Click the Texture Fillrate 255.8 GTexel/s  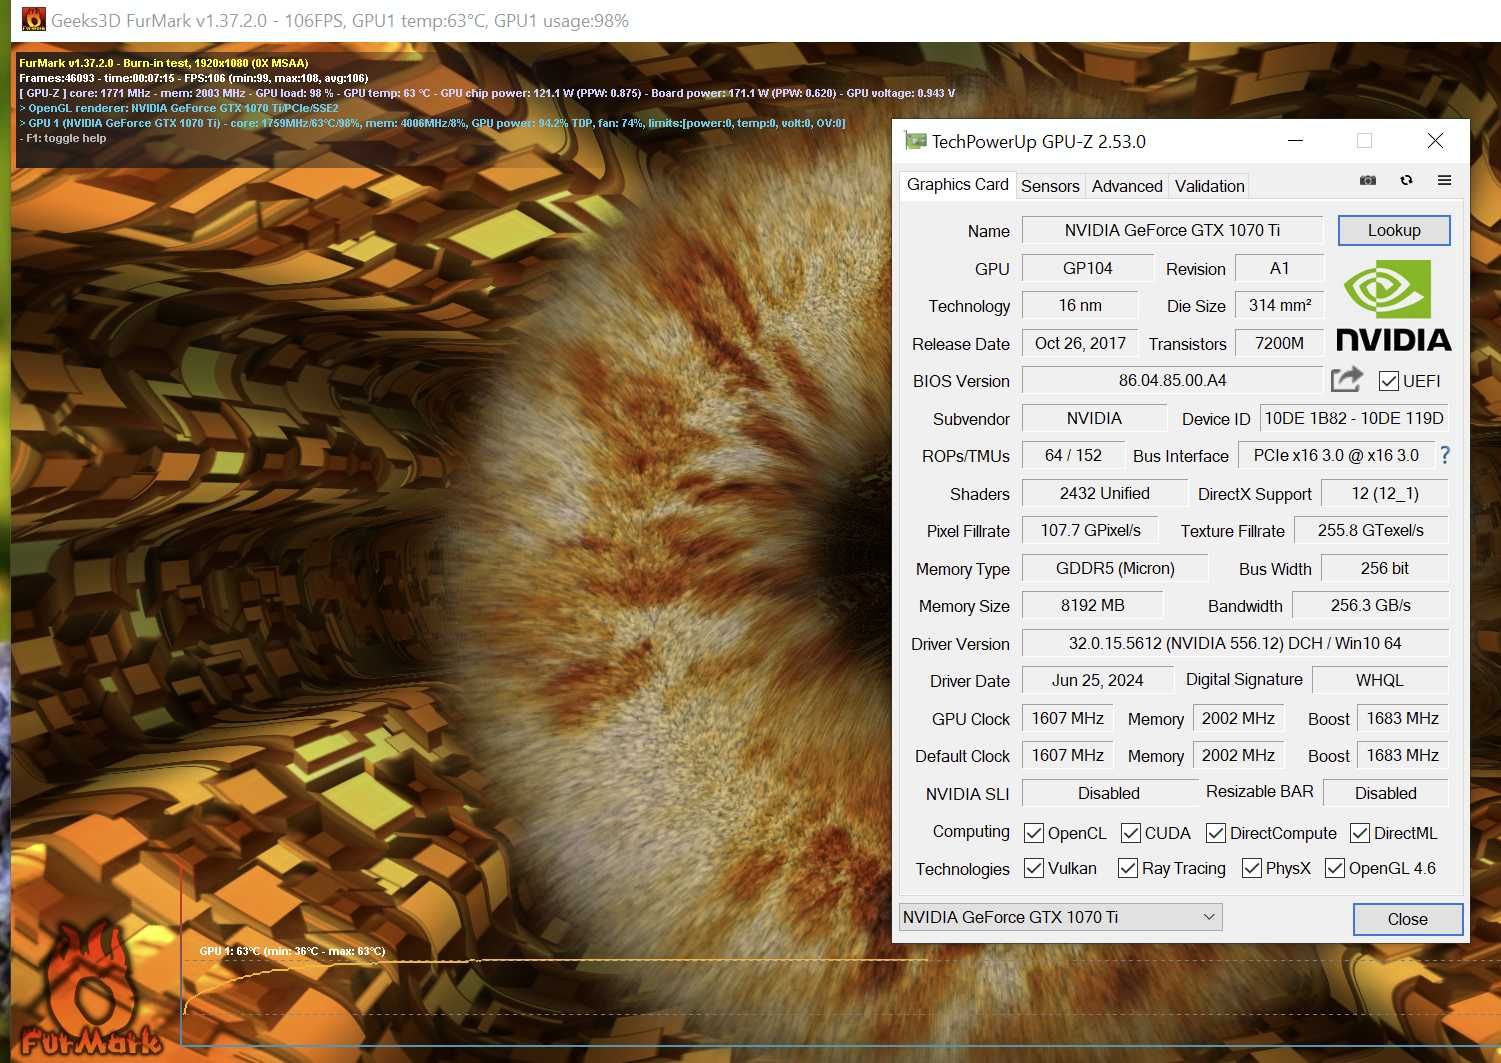click(x=1371, y=530)
